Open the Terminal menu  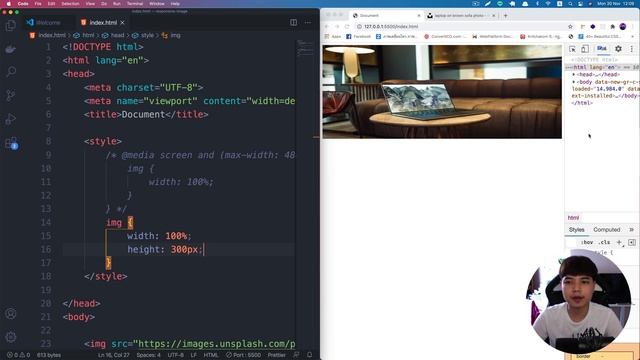pos(135,3)
